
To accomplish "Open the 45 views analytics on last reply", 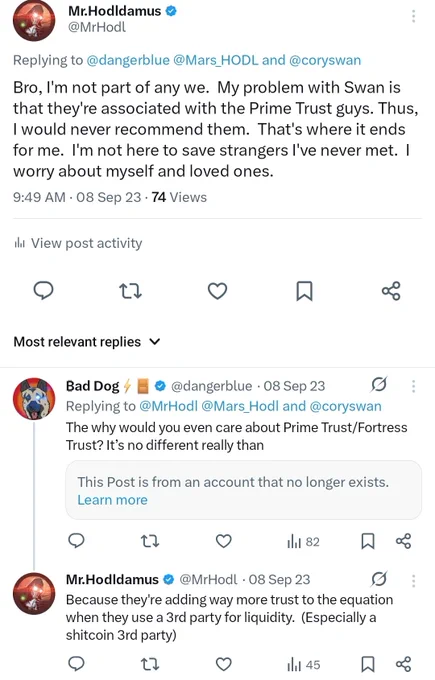I will (304, 664).
